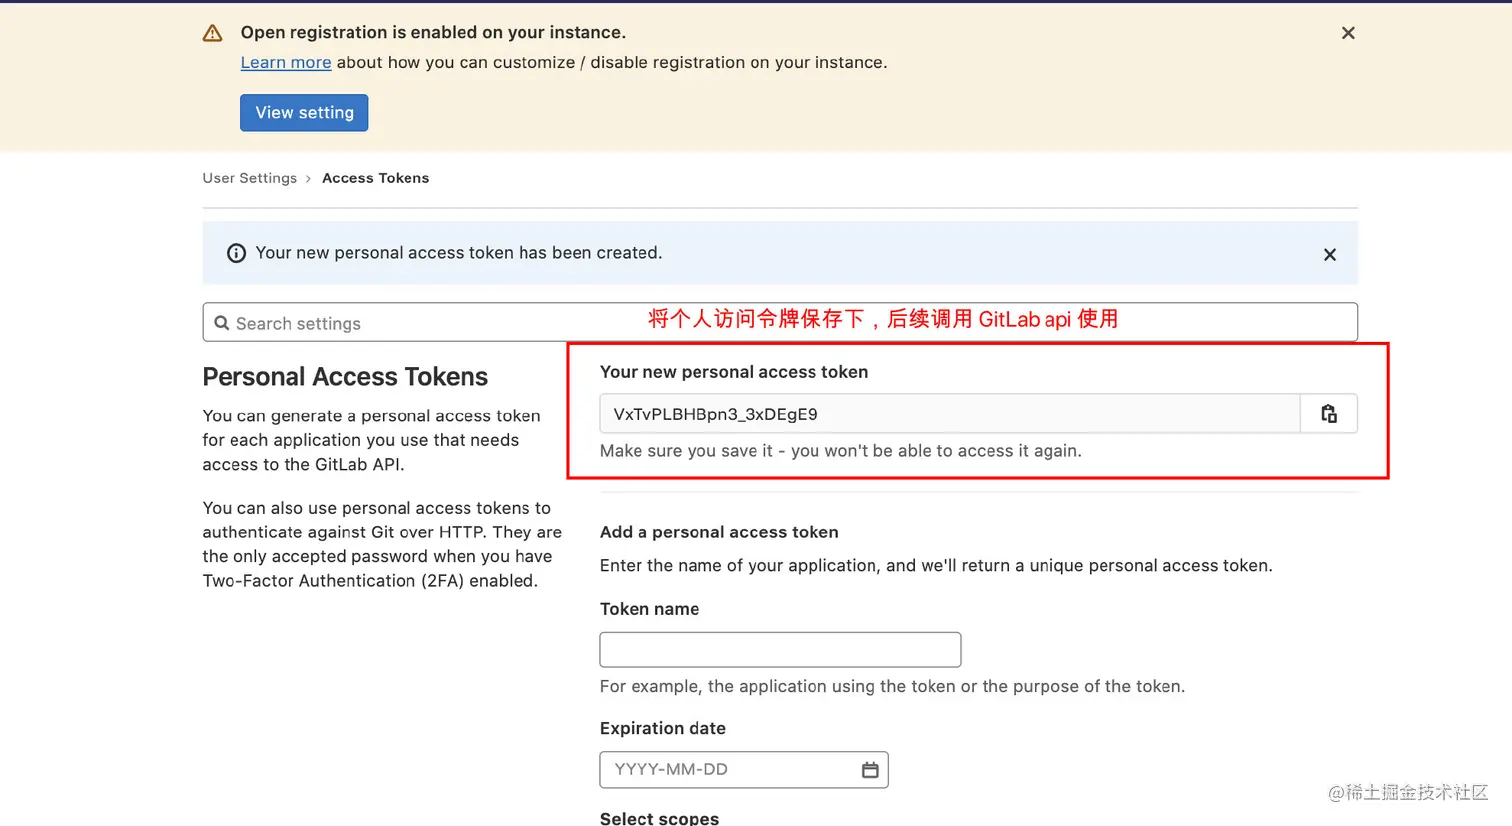Click the 'Your new personal access token' label
Viewport: 1512px width, 826px height.
point(734,372)
